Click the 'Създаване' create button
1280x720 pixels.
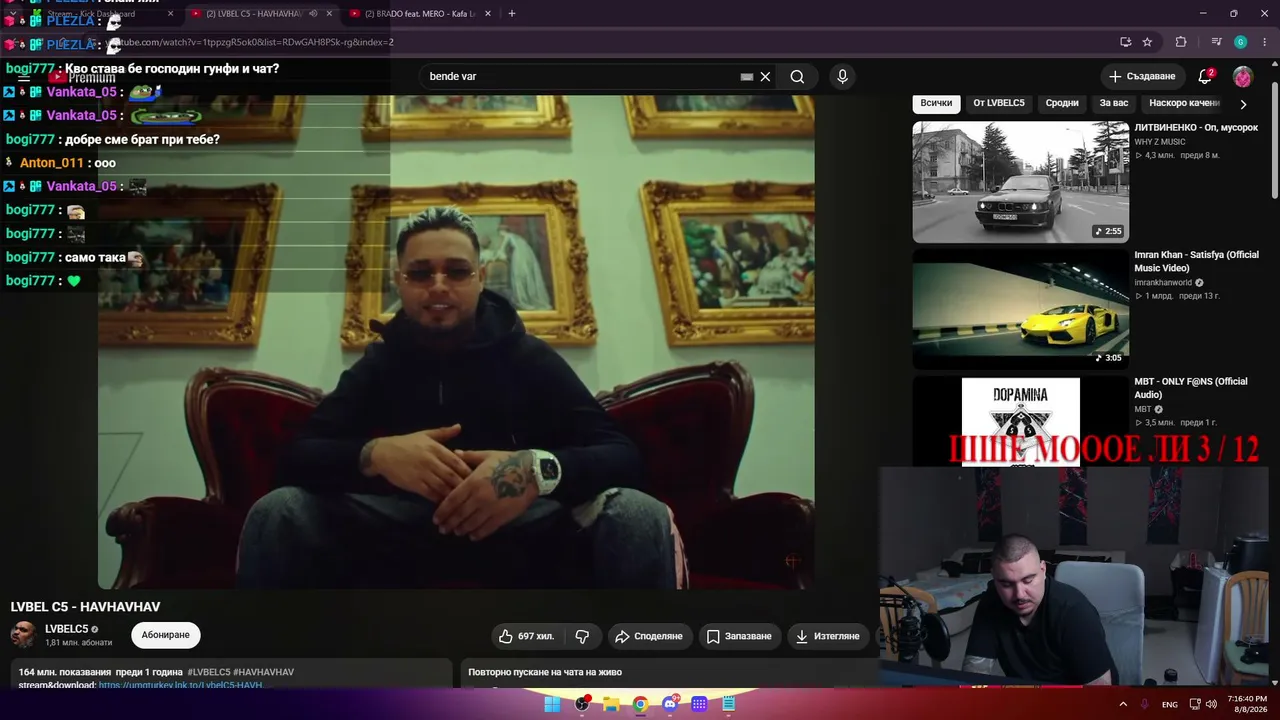click(x=1142, y=77)
